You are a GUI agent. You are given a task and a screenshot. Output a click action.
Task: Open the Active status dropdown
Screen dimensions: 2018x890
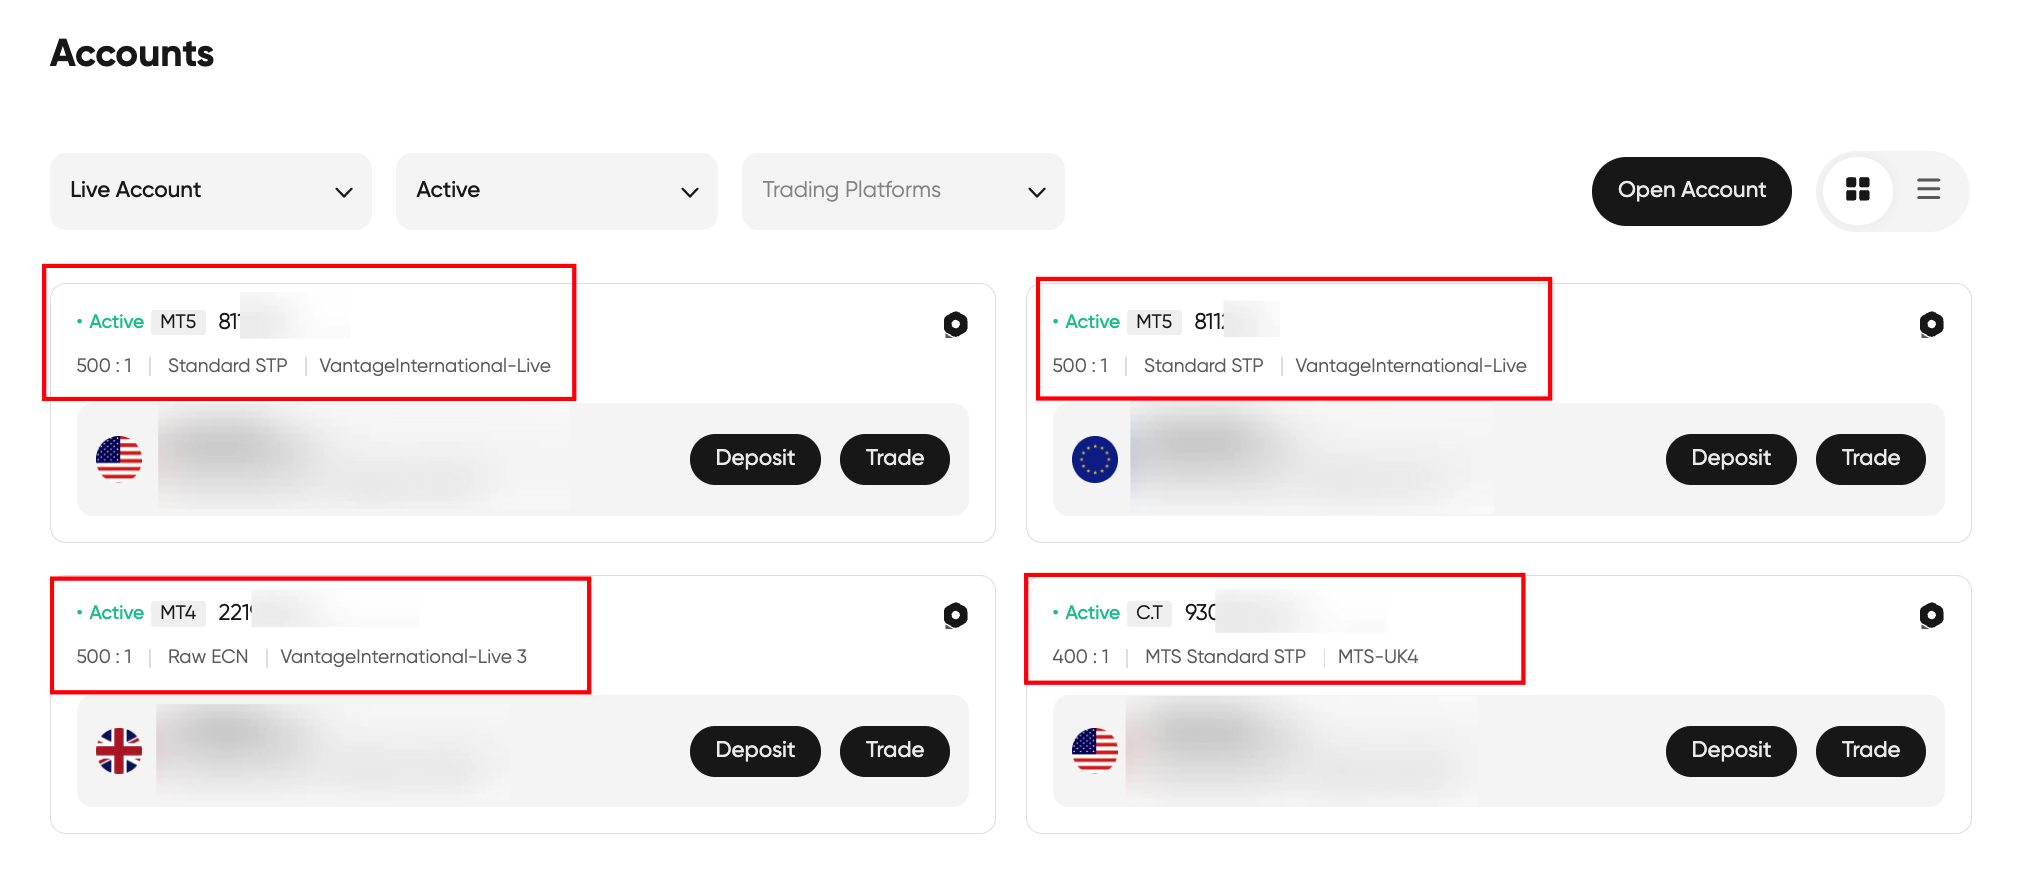click(x=557, y=191)
